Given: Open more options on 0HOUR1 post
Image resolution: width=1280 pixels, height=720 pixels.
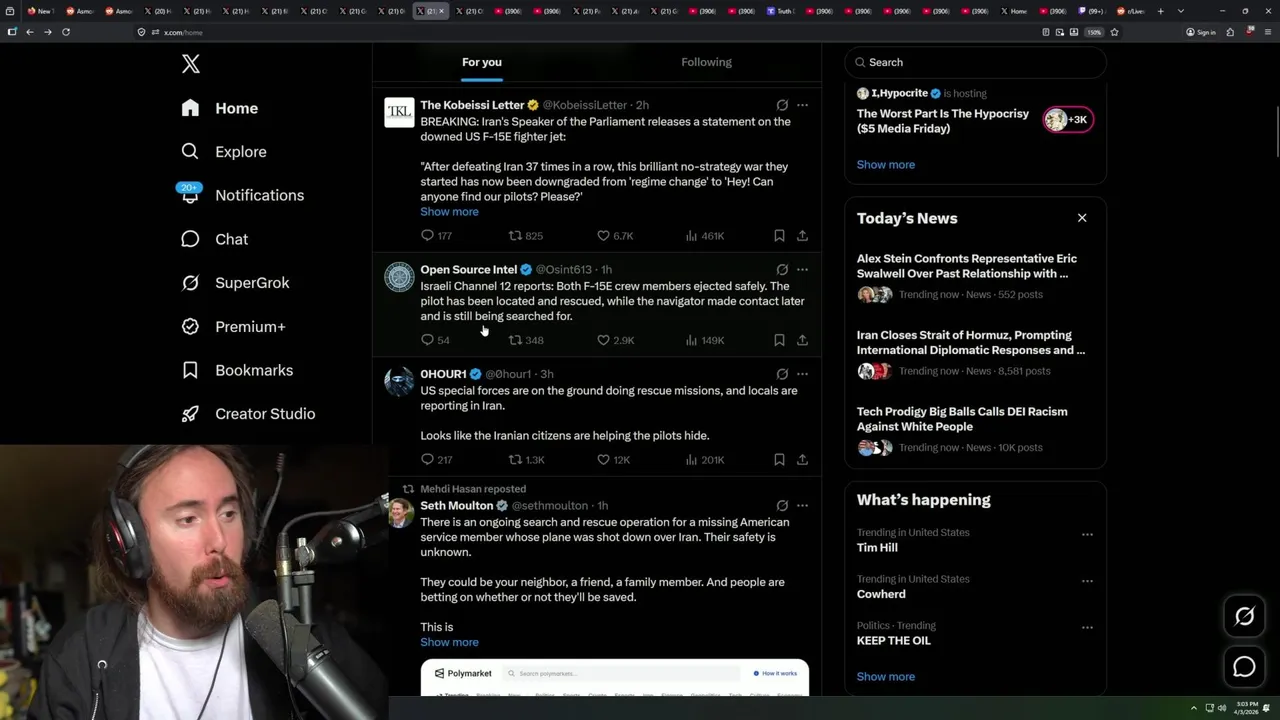Looking at the screenshot, I should pos(802,374).
